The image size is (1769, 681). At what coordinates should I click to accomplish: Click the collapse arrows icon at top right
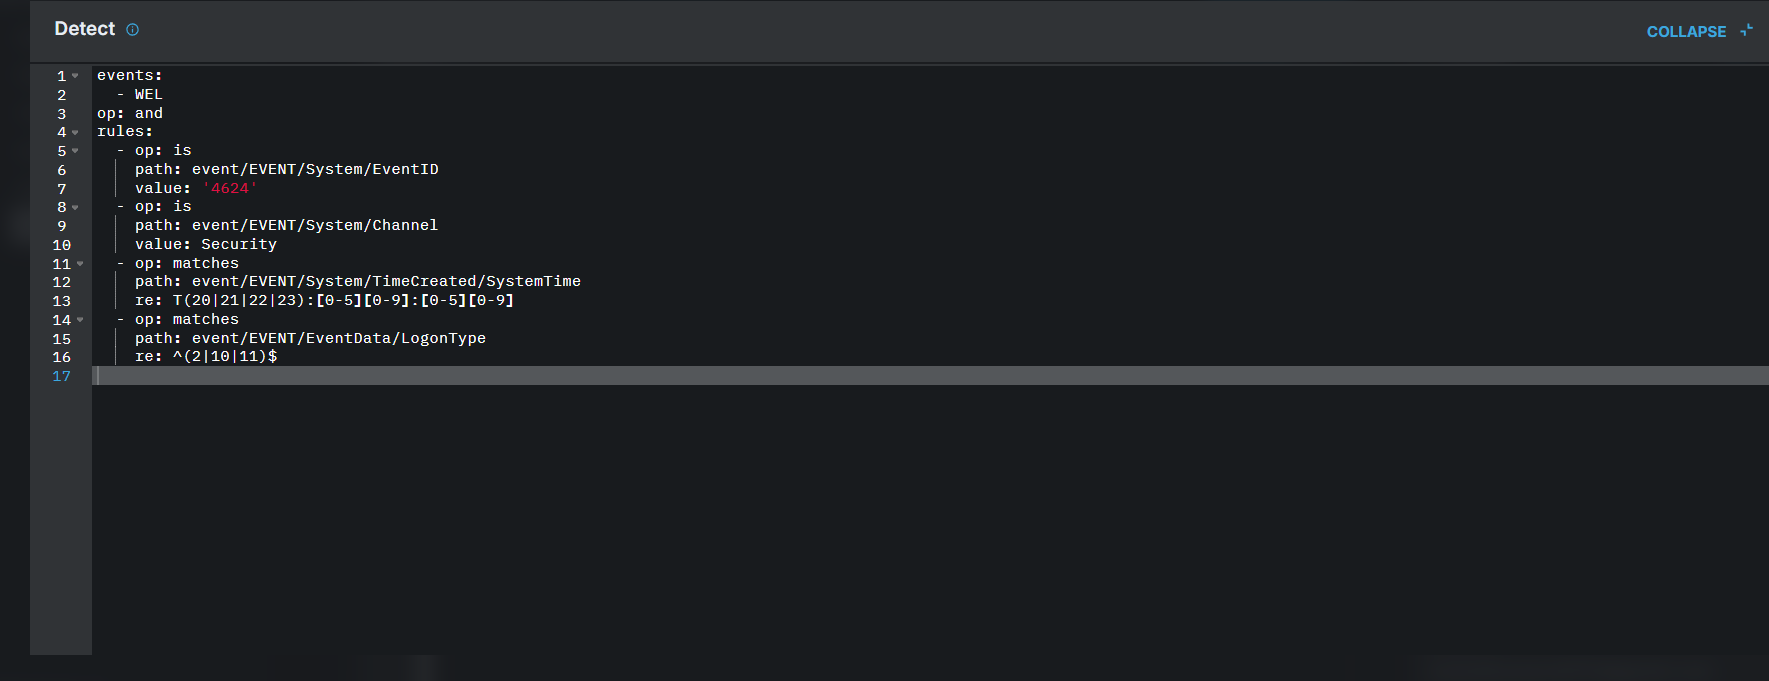[x=1746, y=31]
